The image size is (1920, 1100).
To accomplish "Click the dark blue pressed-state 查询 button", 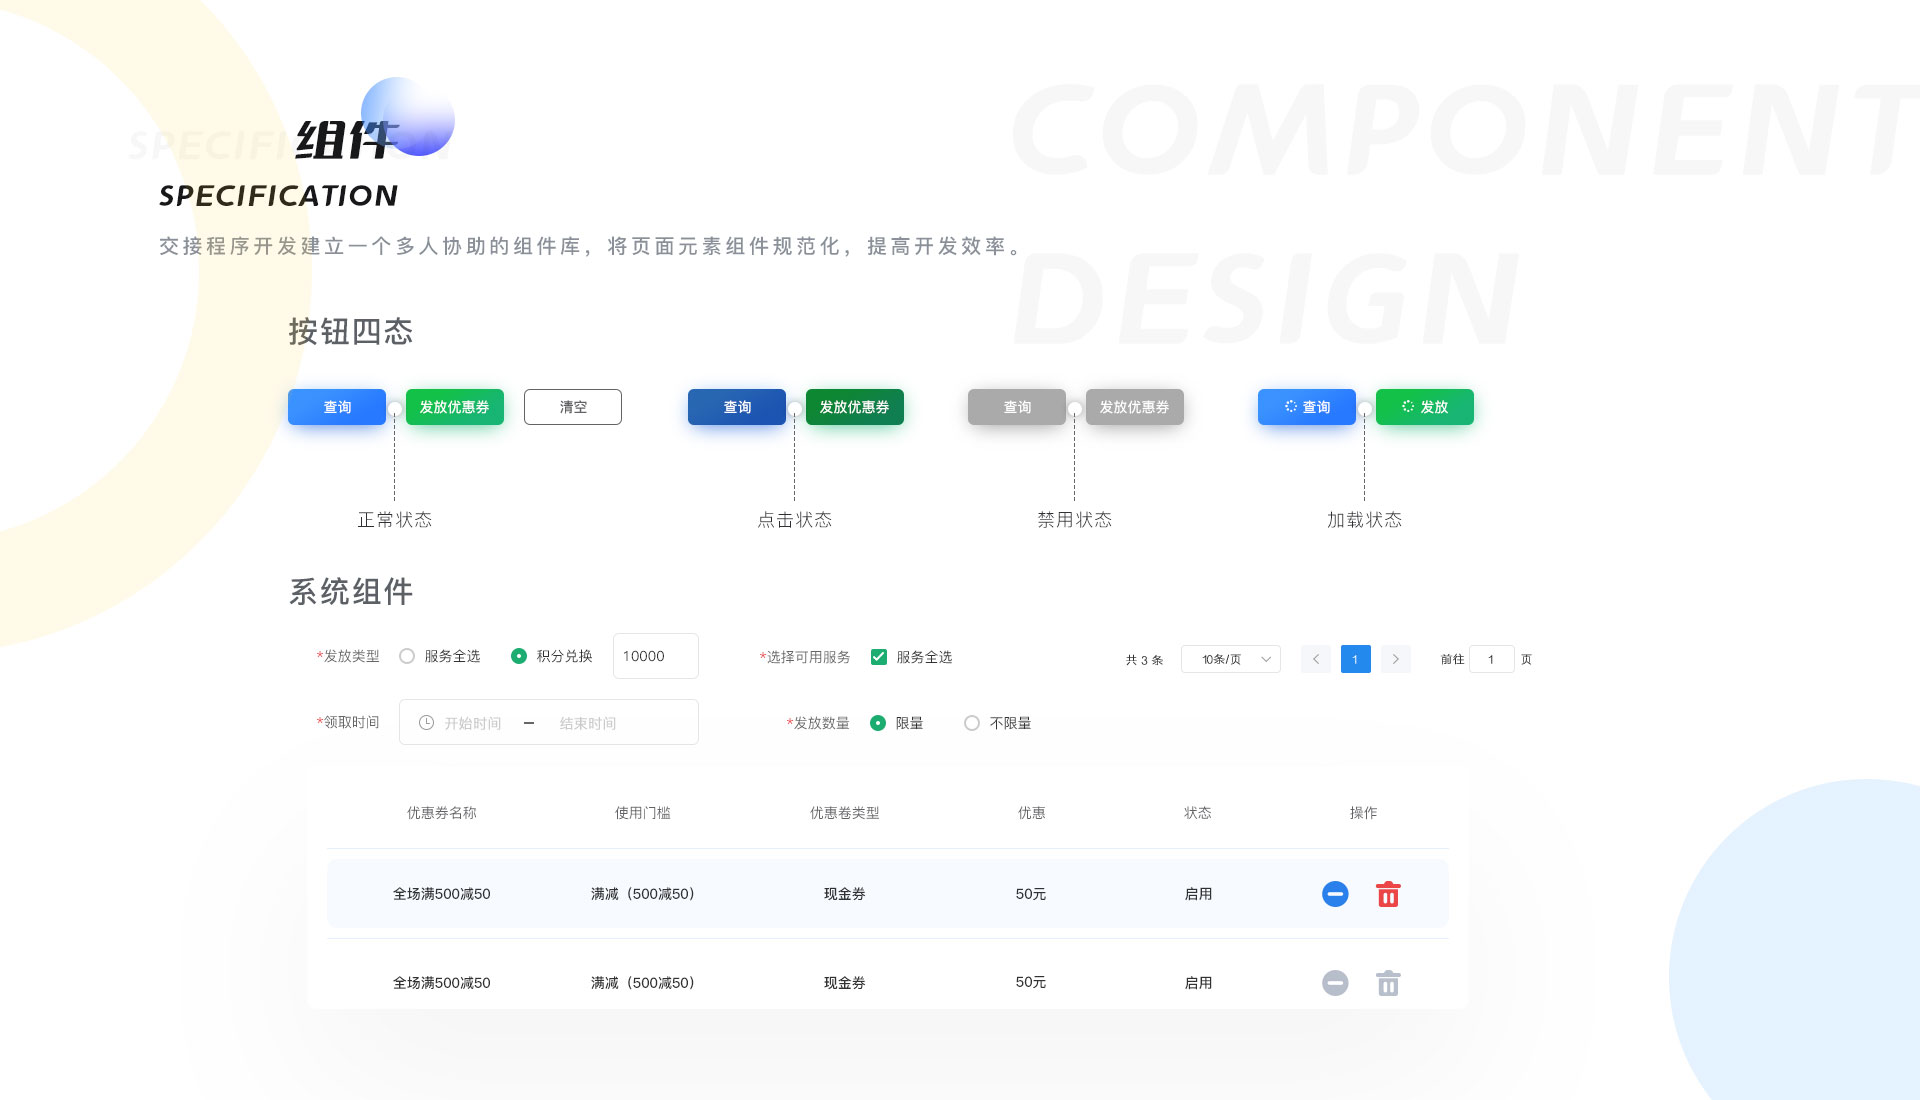I will pos(737,407).
